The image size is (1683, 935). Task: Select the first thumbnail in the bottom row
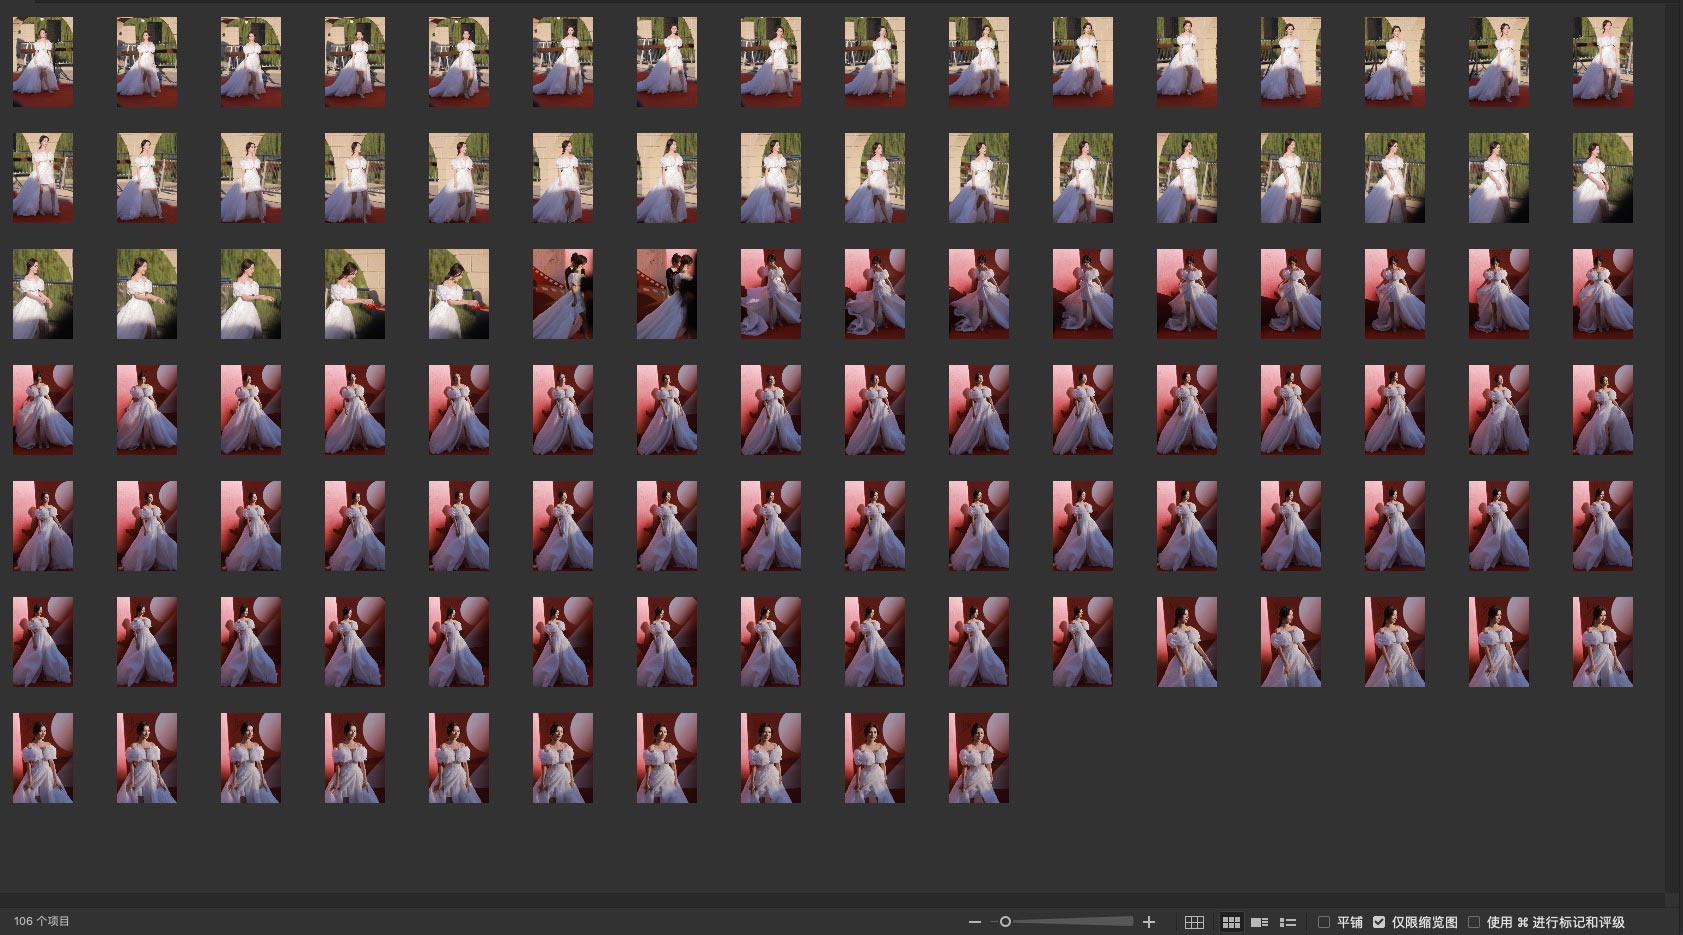pos(43,758)
